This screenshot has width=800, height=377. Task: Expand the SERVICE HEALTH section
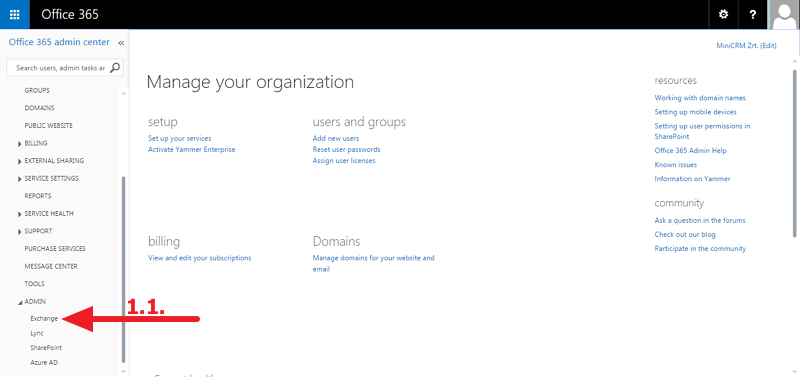(x=20, y=214)
